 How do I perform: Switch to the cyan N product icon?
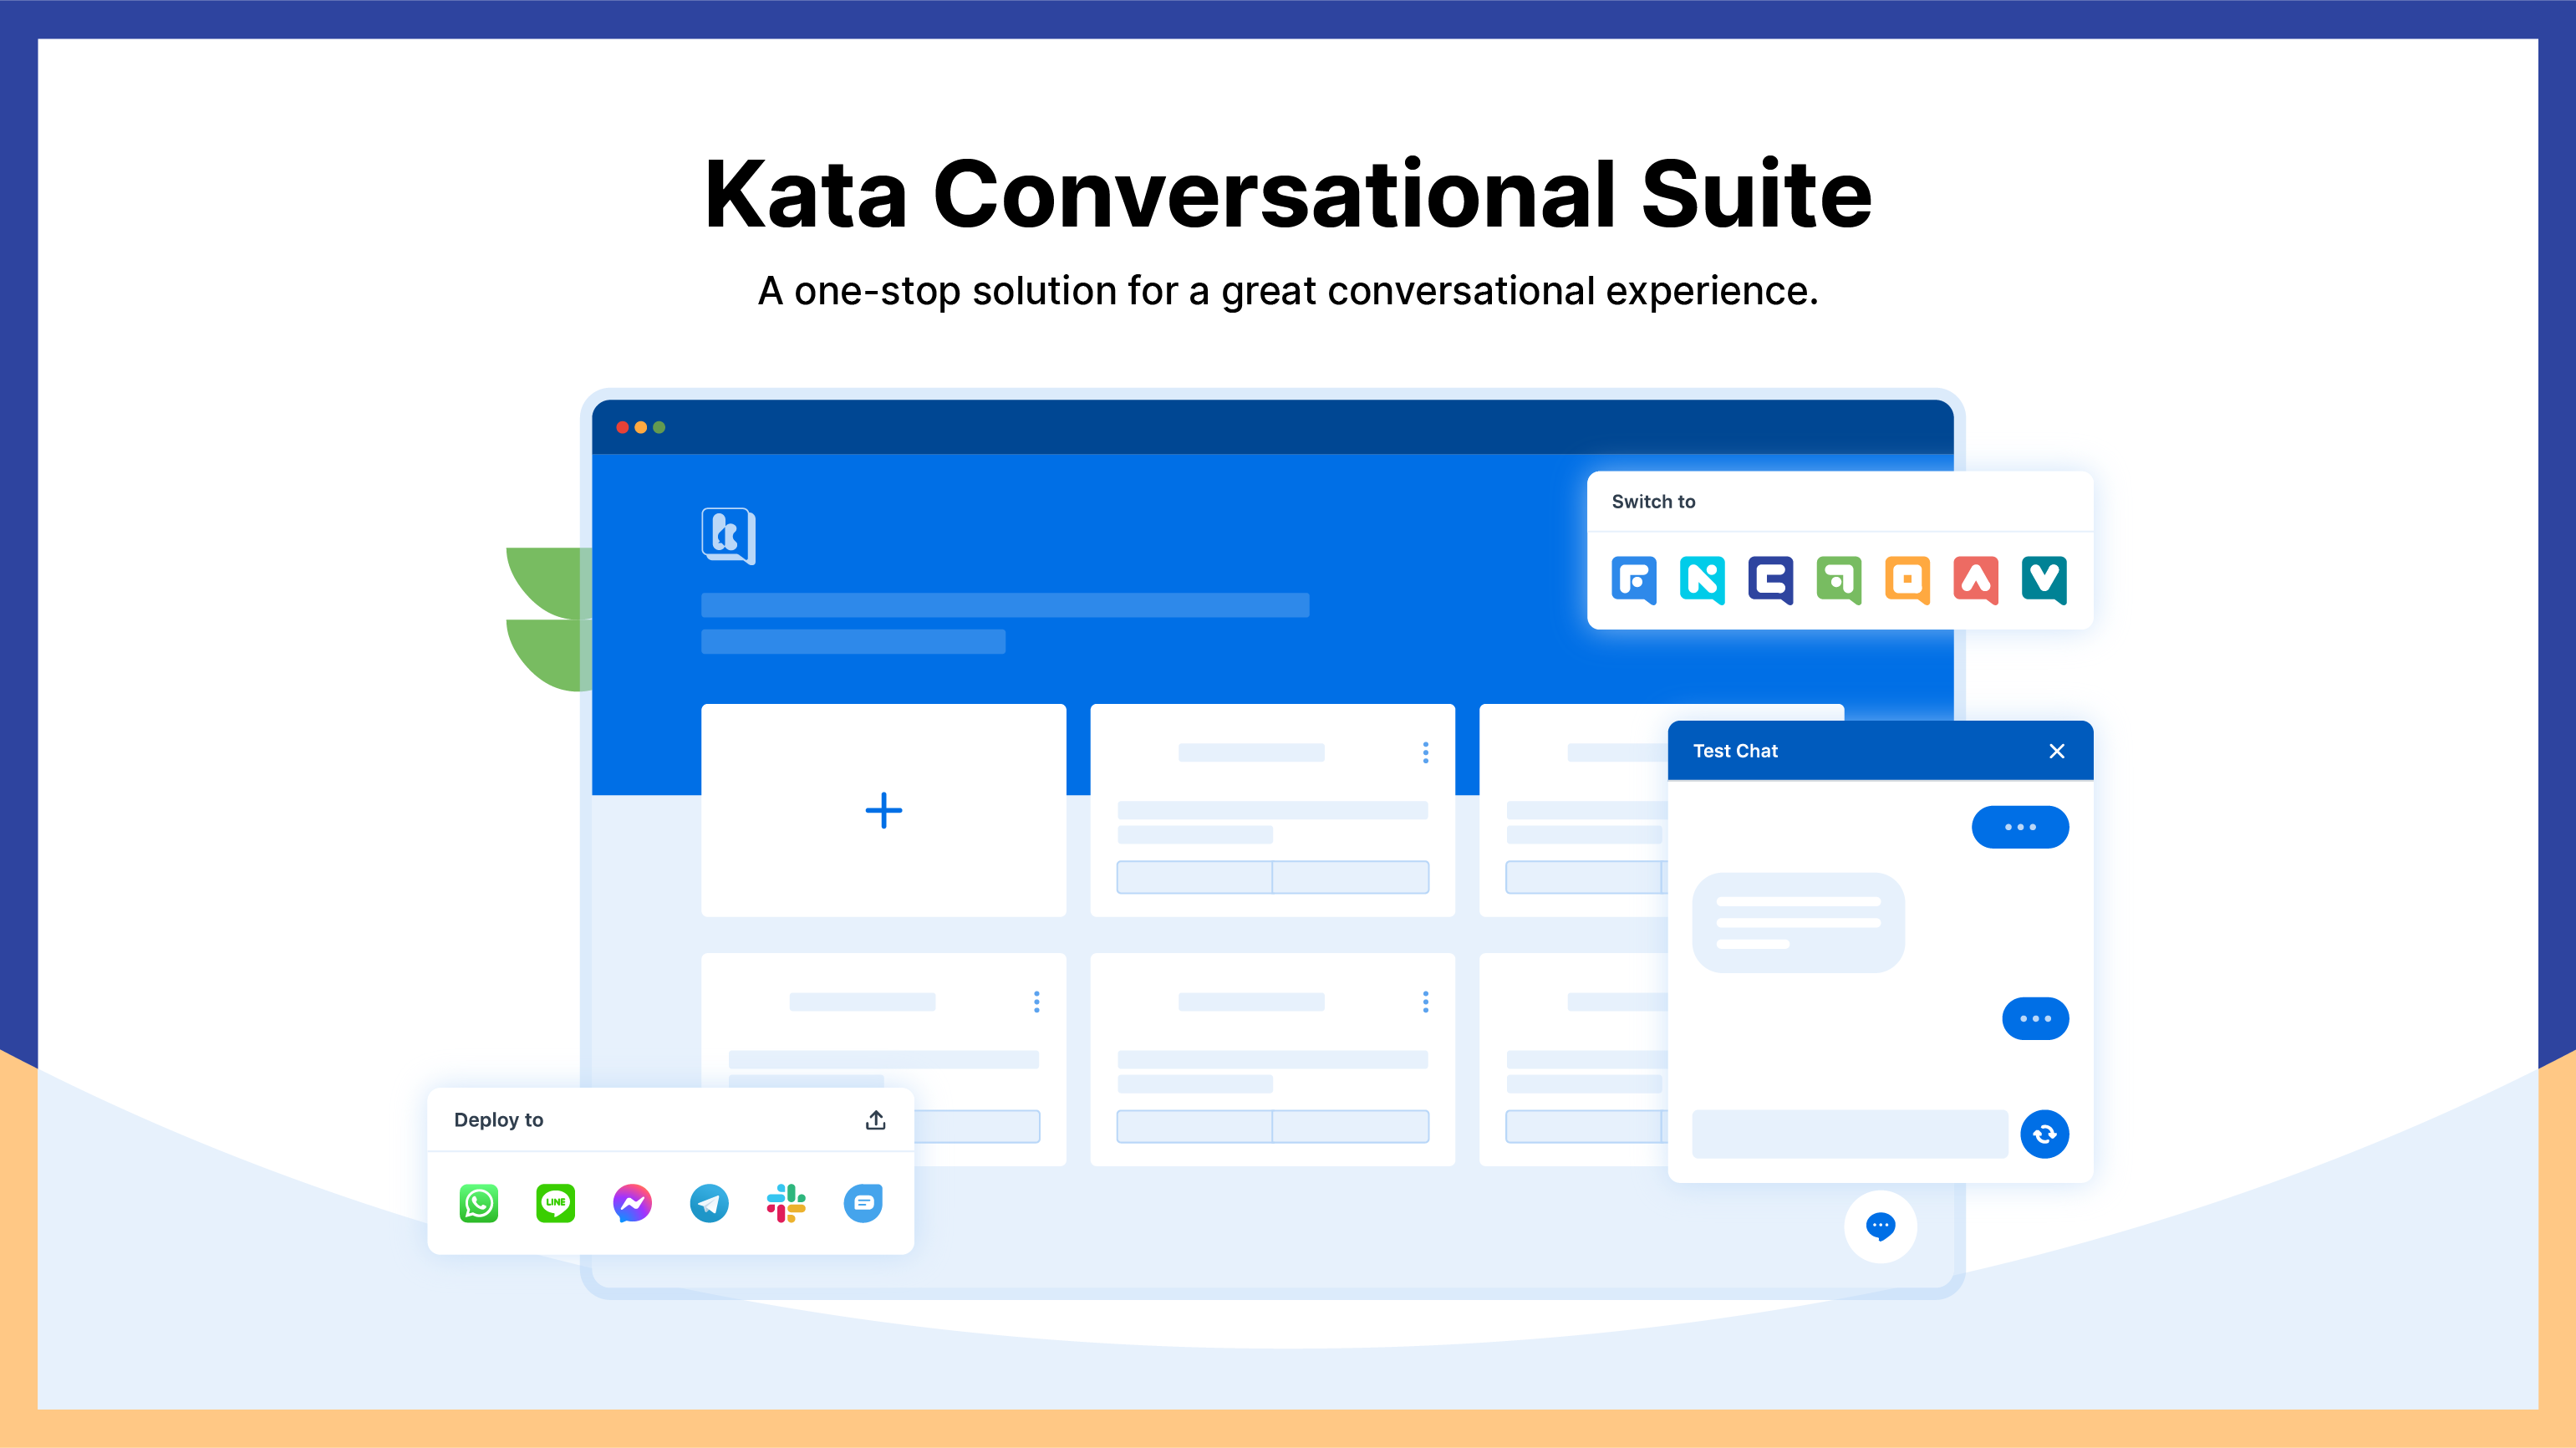tap(1702, 580)
